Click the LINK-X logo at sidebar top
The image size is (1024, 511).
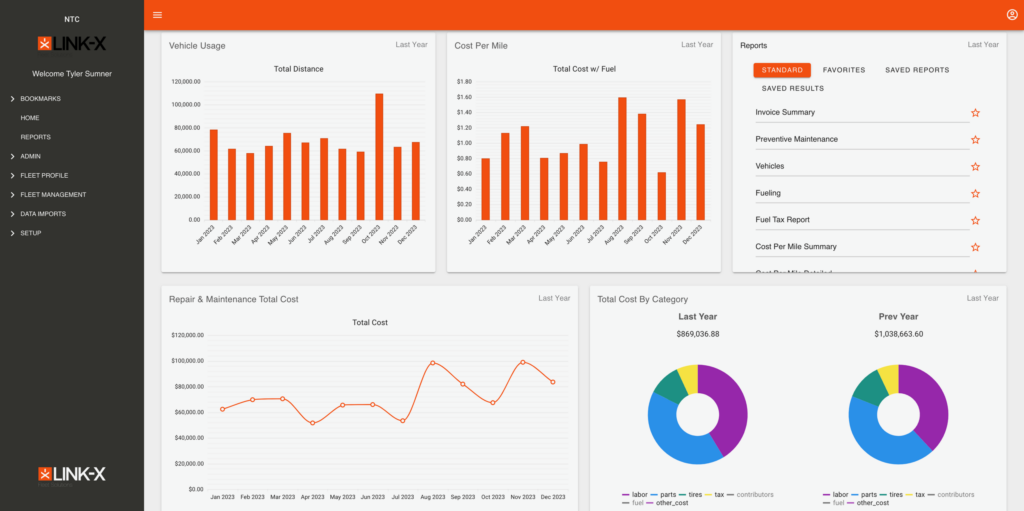[71, 43]
